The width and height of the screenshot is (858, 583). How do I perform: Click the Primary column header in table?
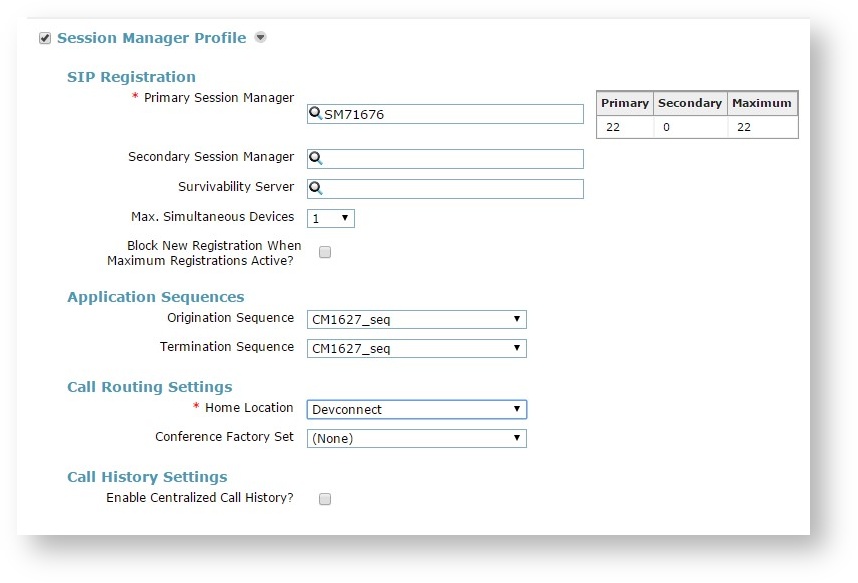[625, 103]
